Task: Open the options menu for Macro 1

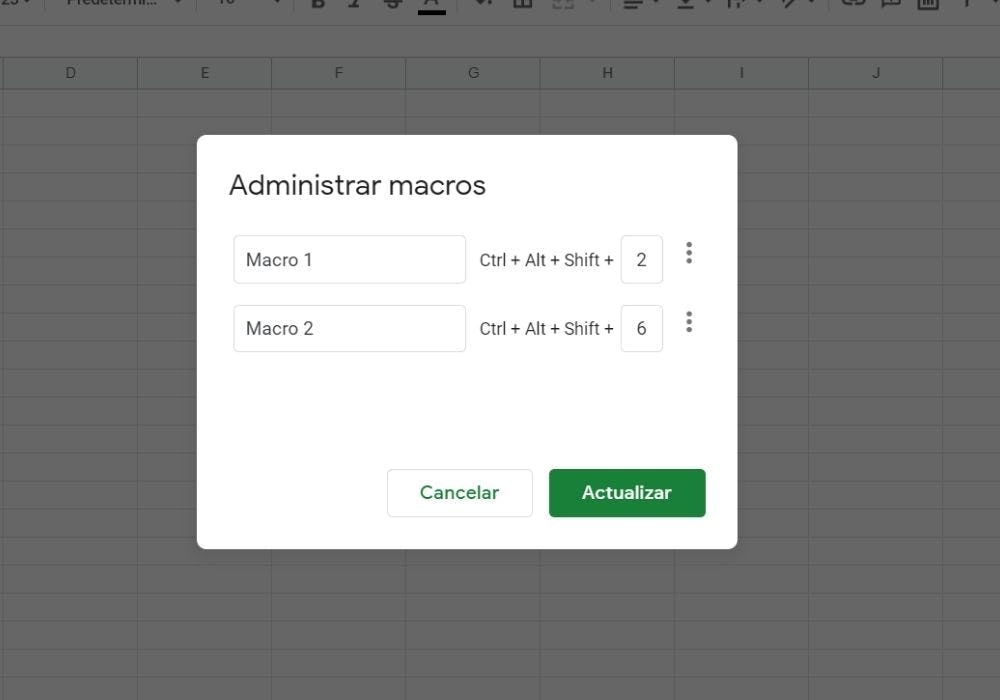Action: point(689,253)
